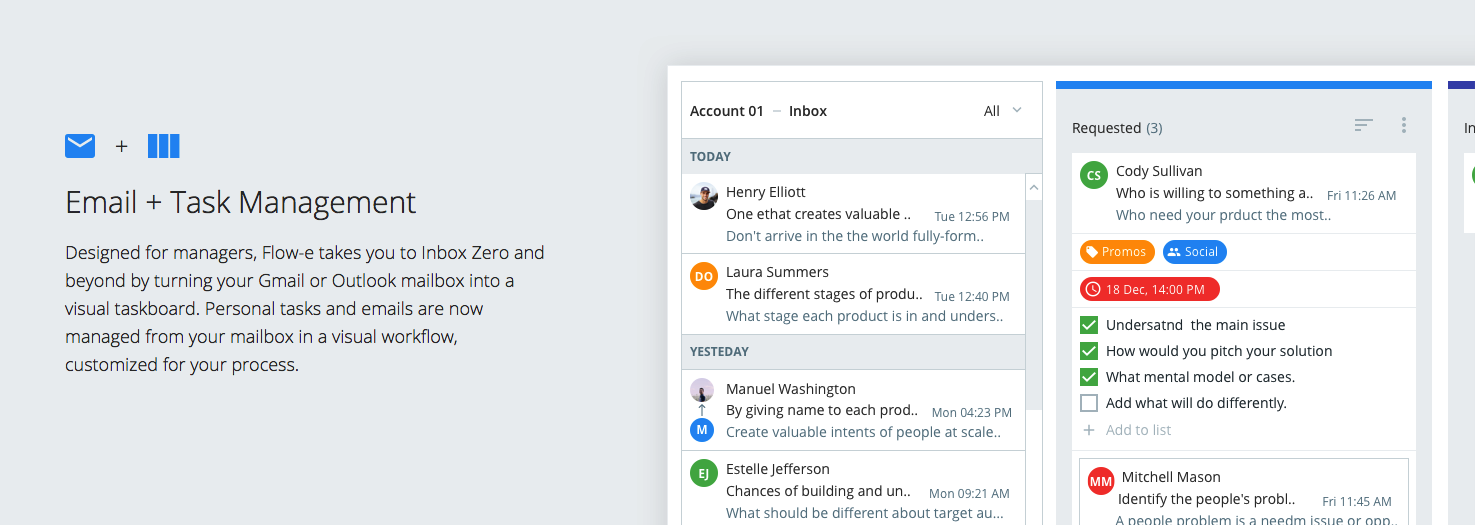Click Henry Elliott's profile photo
The image size is (1475, 527).
tap(704, 196)
